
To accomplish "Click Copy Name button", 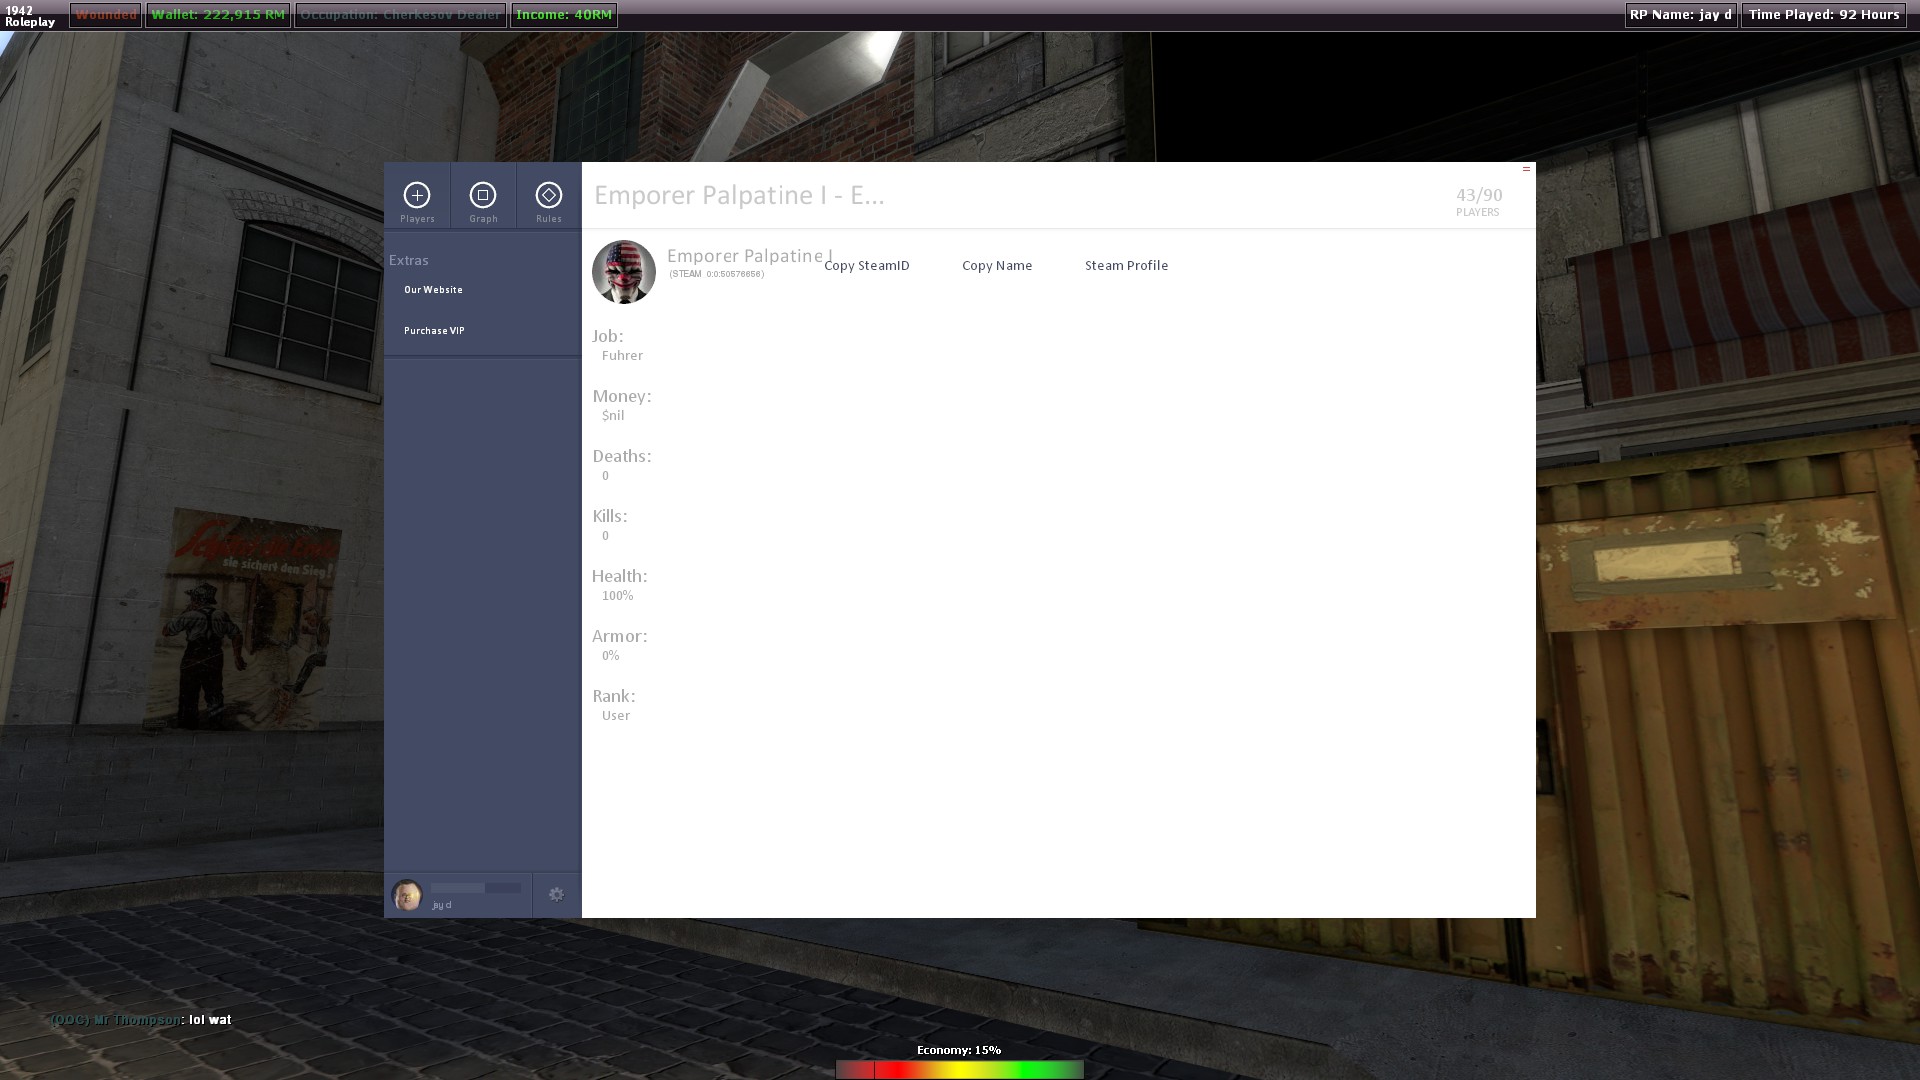I will 997,266.
